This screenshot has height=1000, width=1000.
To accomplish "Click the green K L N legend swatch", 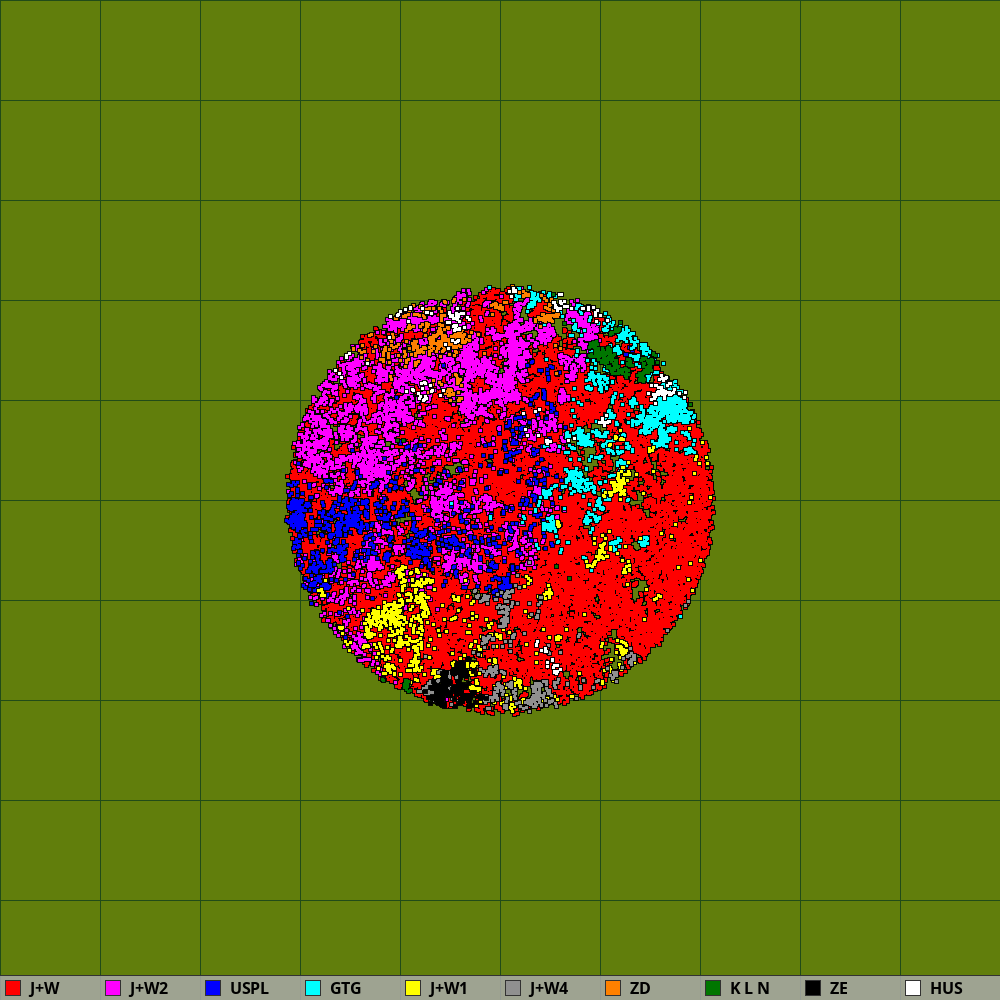I will click(713, 988).
